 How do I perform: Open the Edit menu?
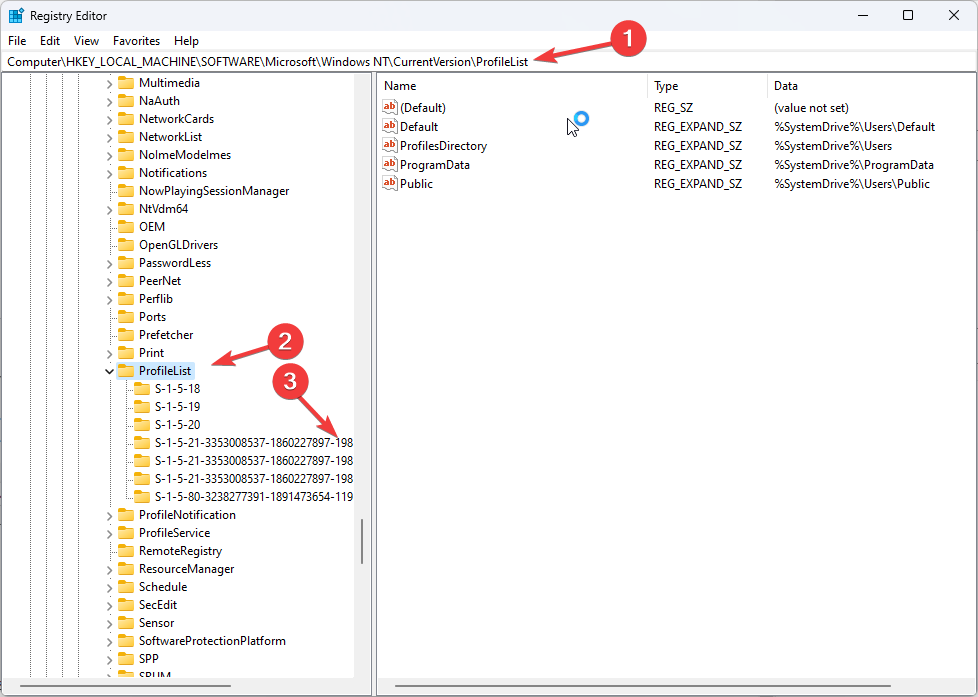[x=50, y=41]
